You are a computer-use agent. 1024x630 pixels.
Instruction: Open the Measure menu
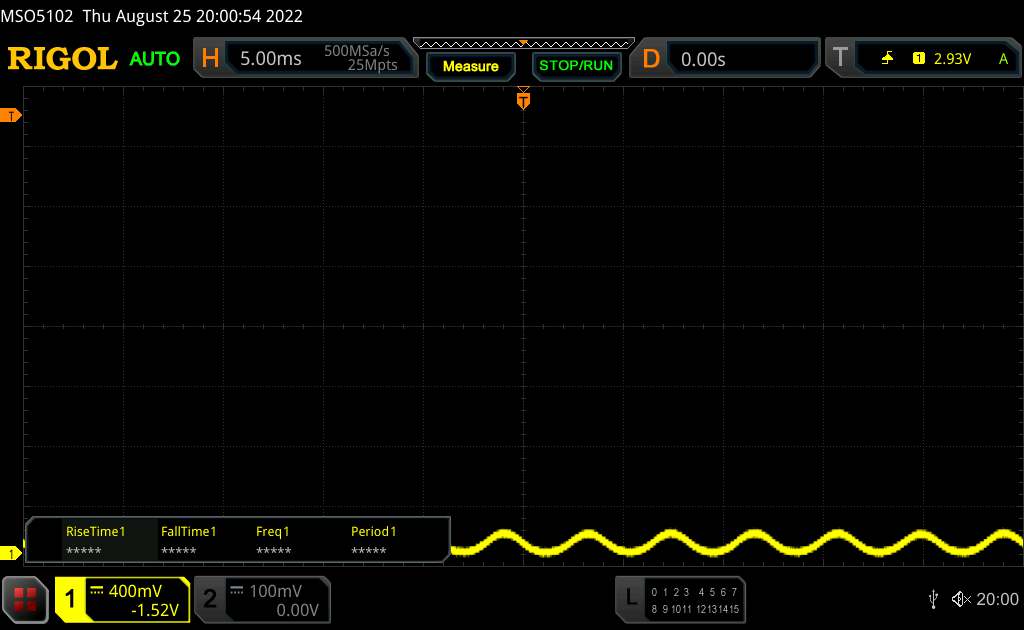pyautogui.click(x=470, y=66)
